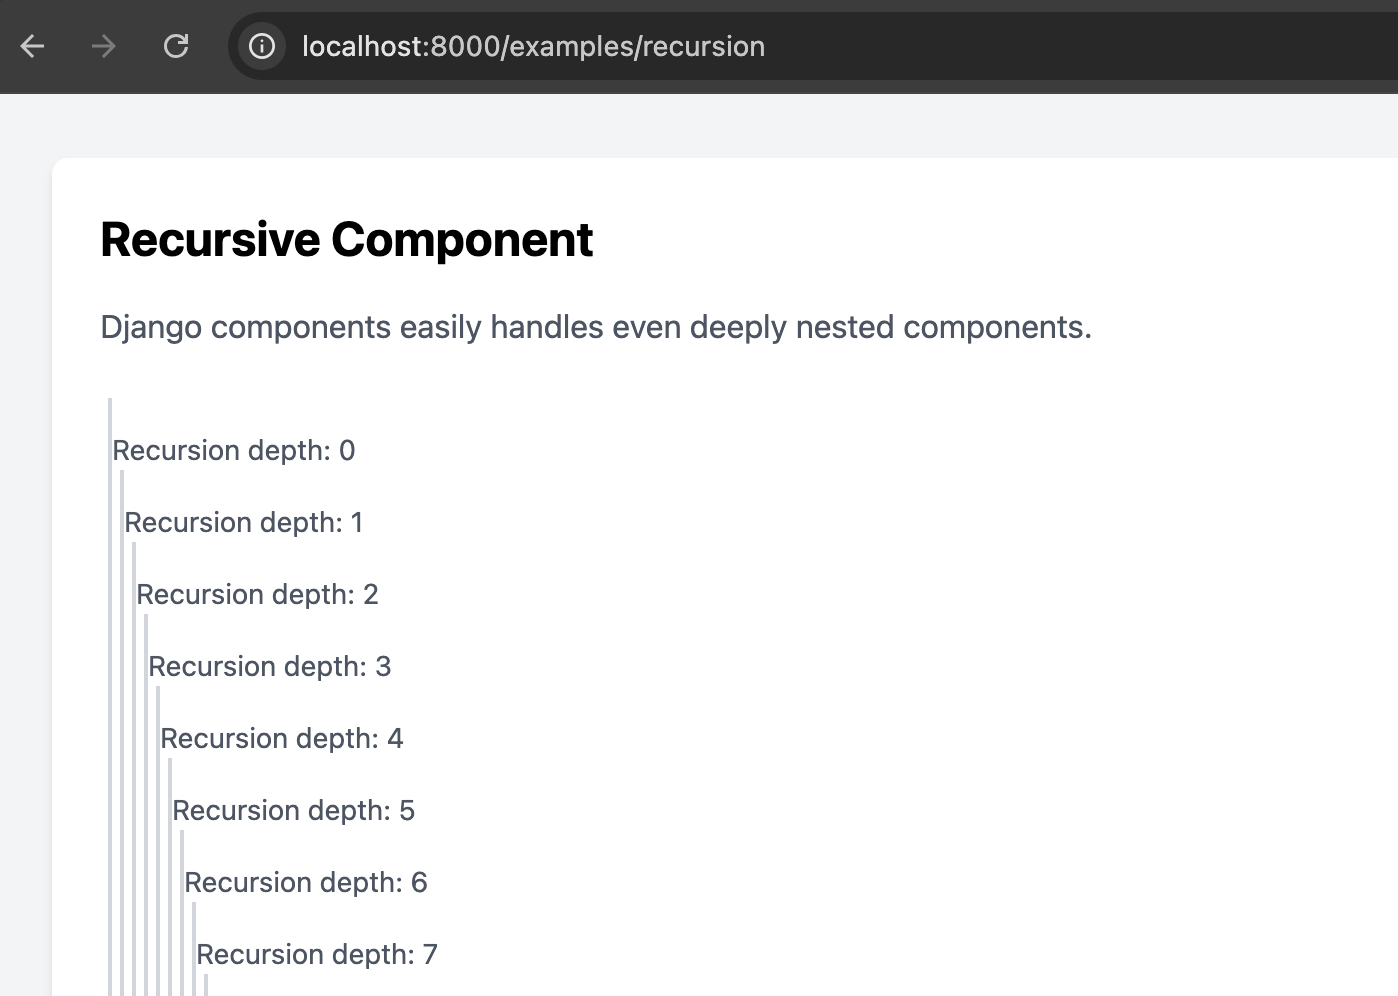Click the short nesting line below depth 7
The width and height of the screenshot is (1398, 996).
coord(206,985)
